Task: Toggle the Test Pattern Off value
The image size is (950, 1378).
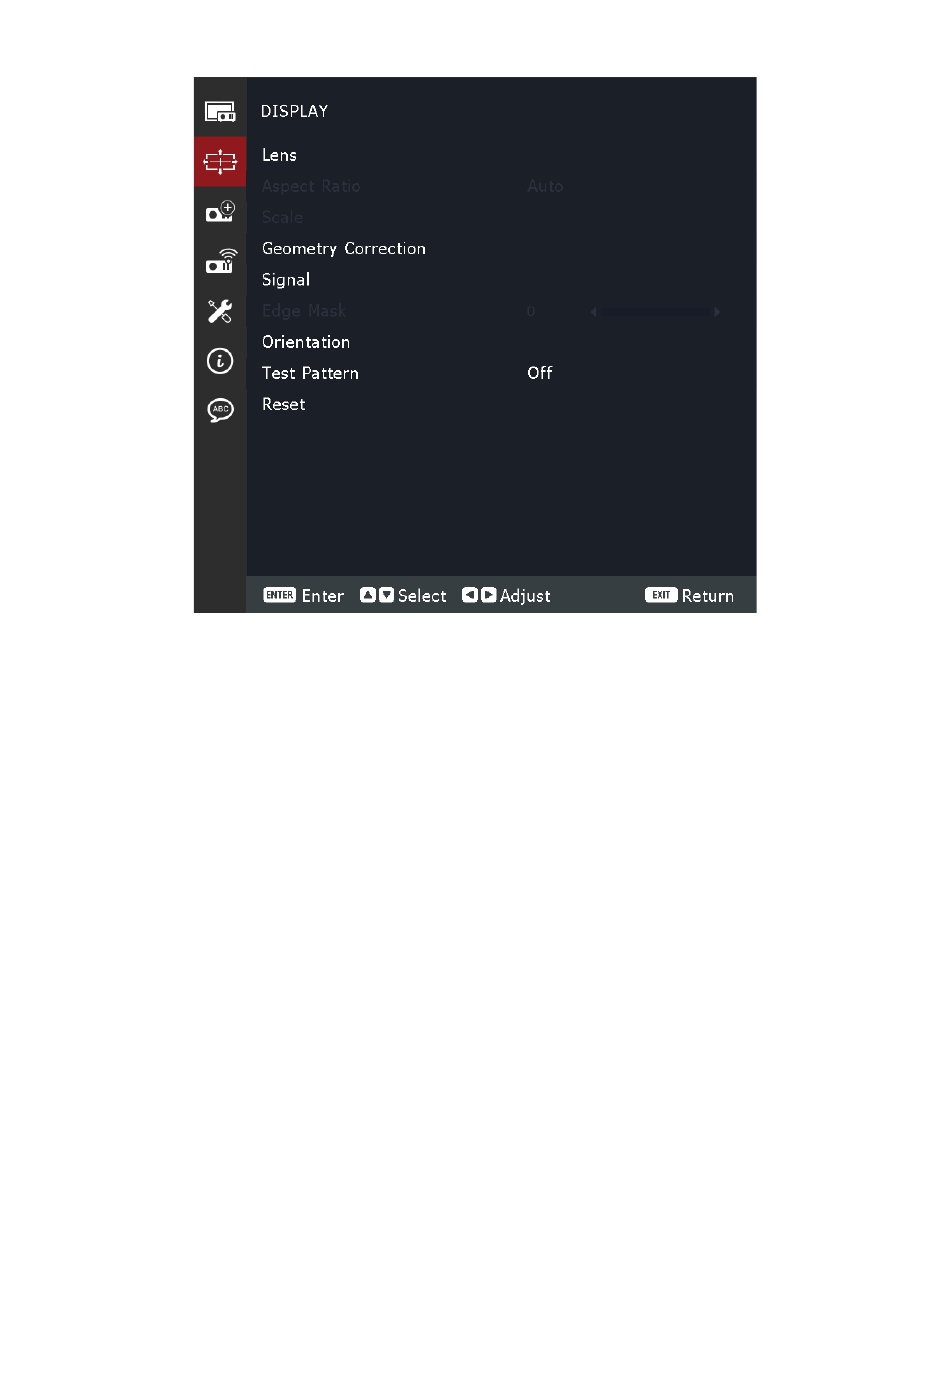Action: coord(540,373)
